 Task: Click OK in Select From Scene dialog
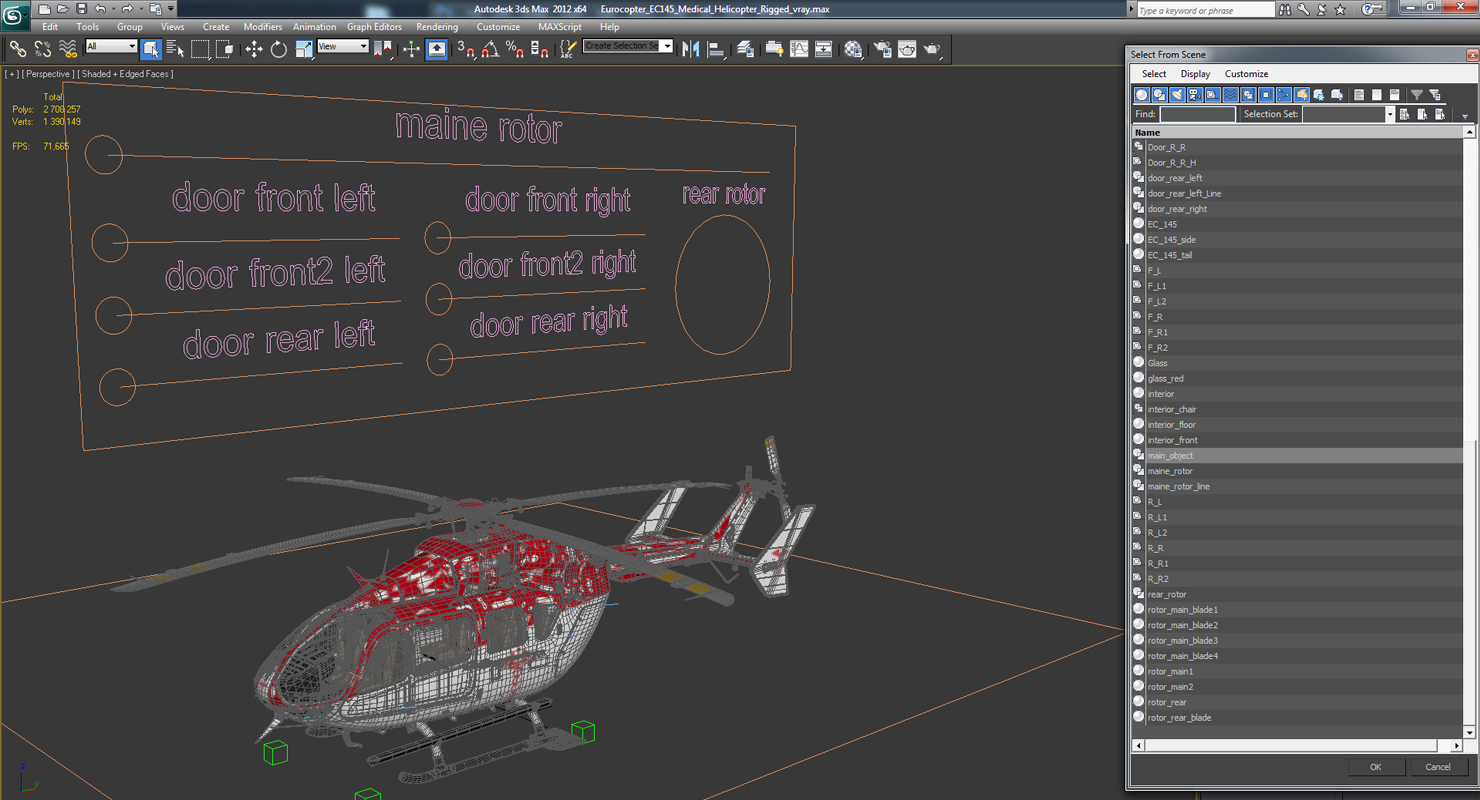[x=1375, y=767]
